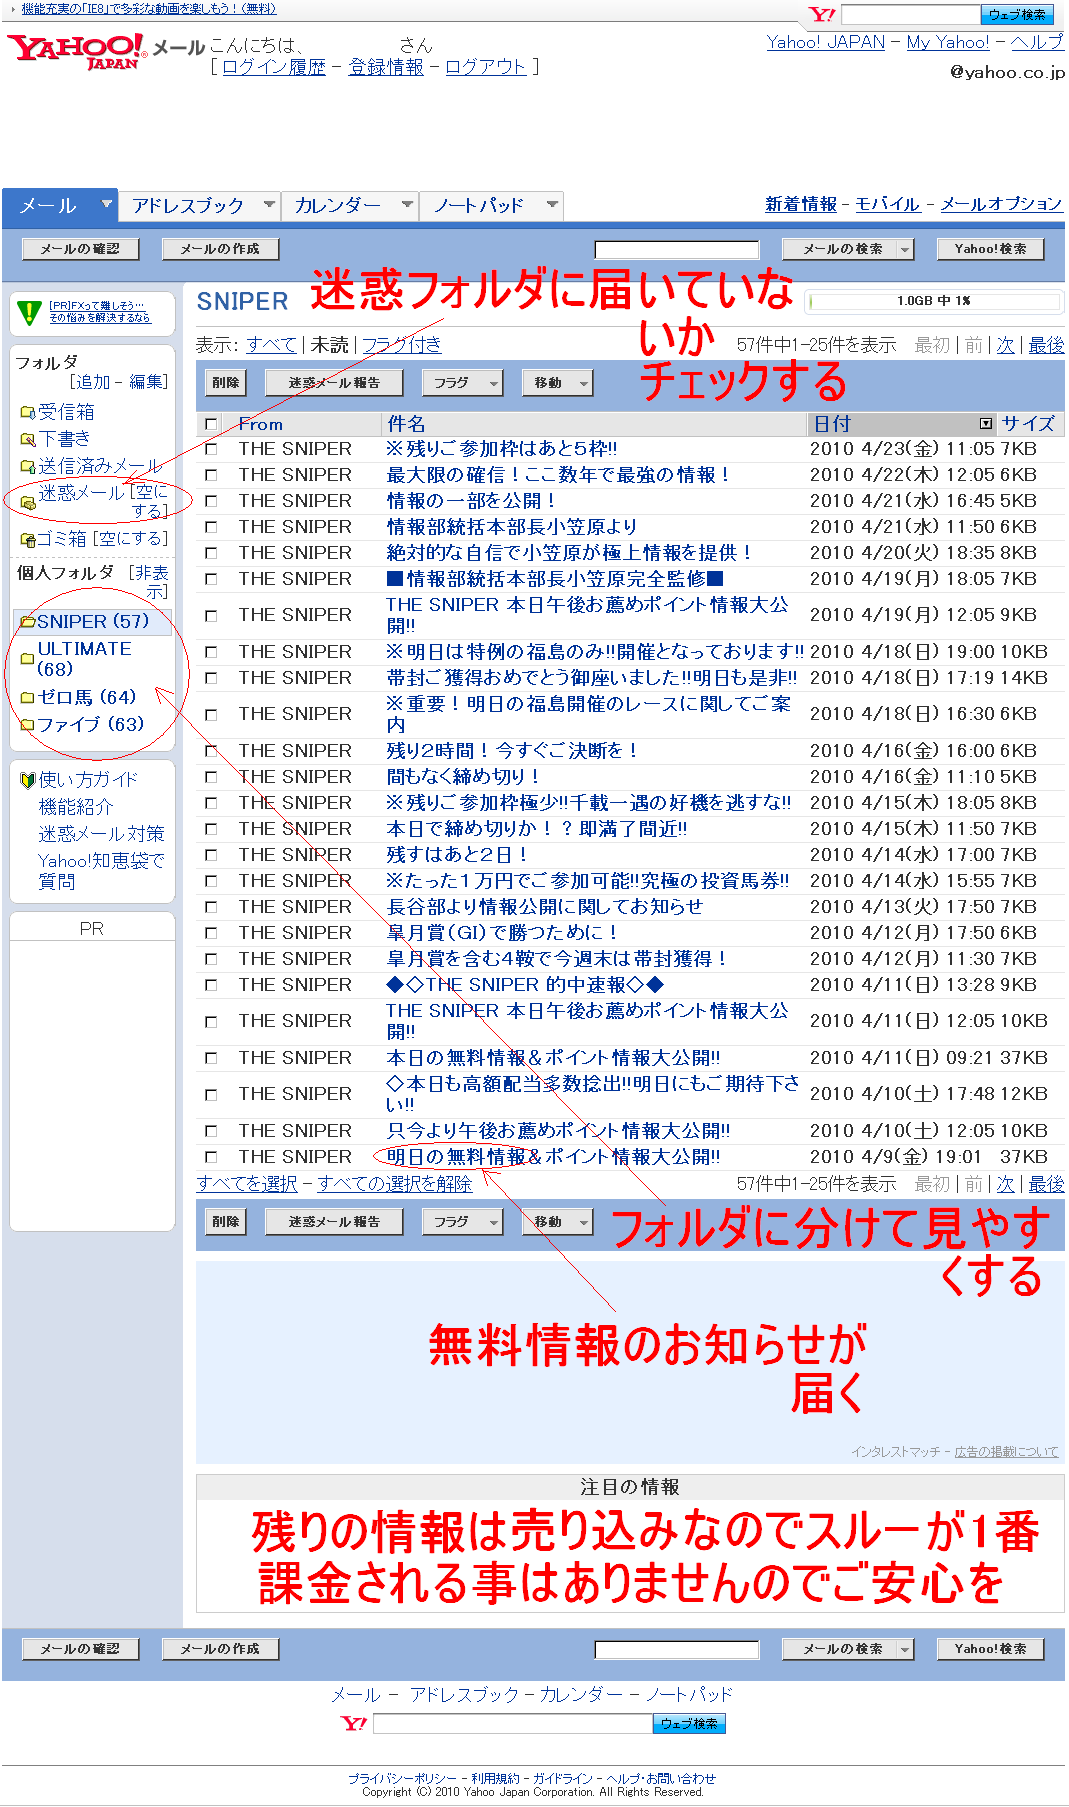Open the 迷惑メール spam folder icon
This screenshot has width=1069, height=1807.
(28, 502)
